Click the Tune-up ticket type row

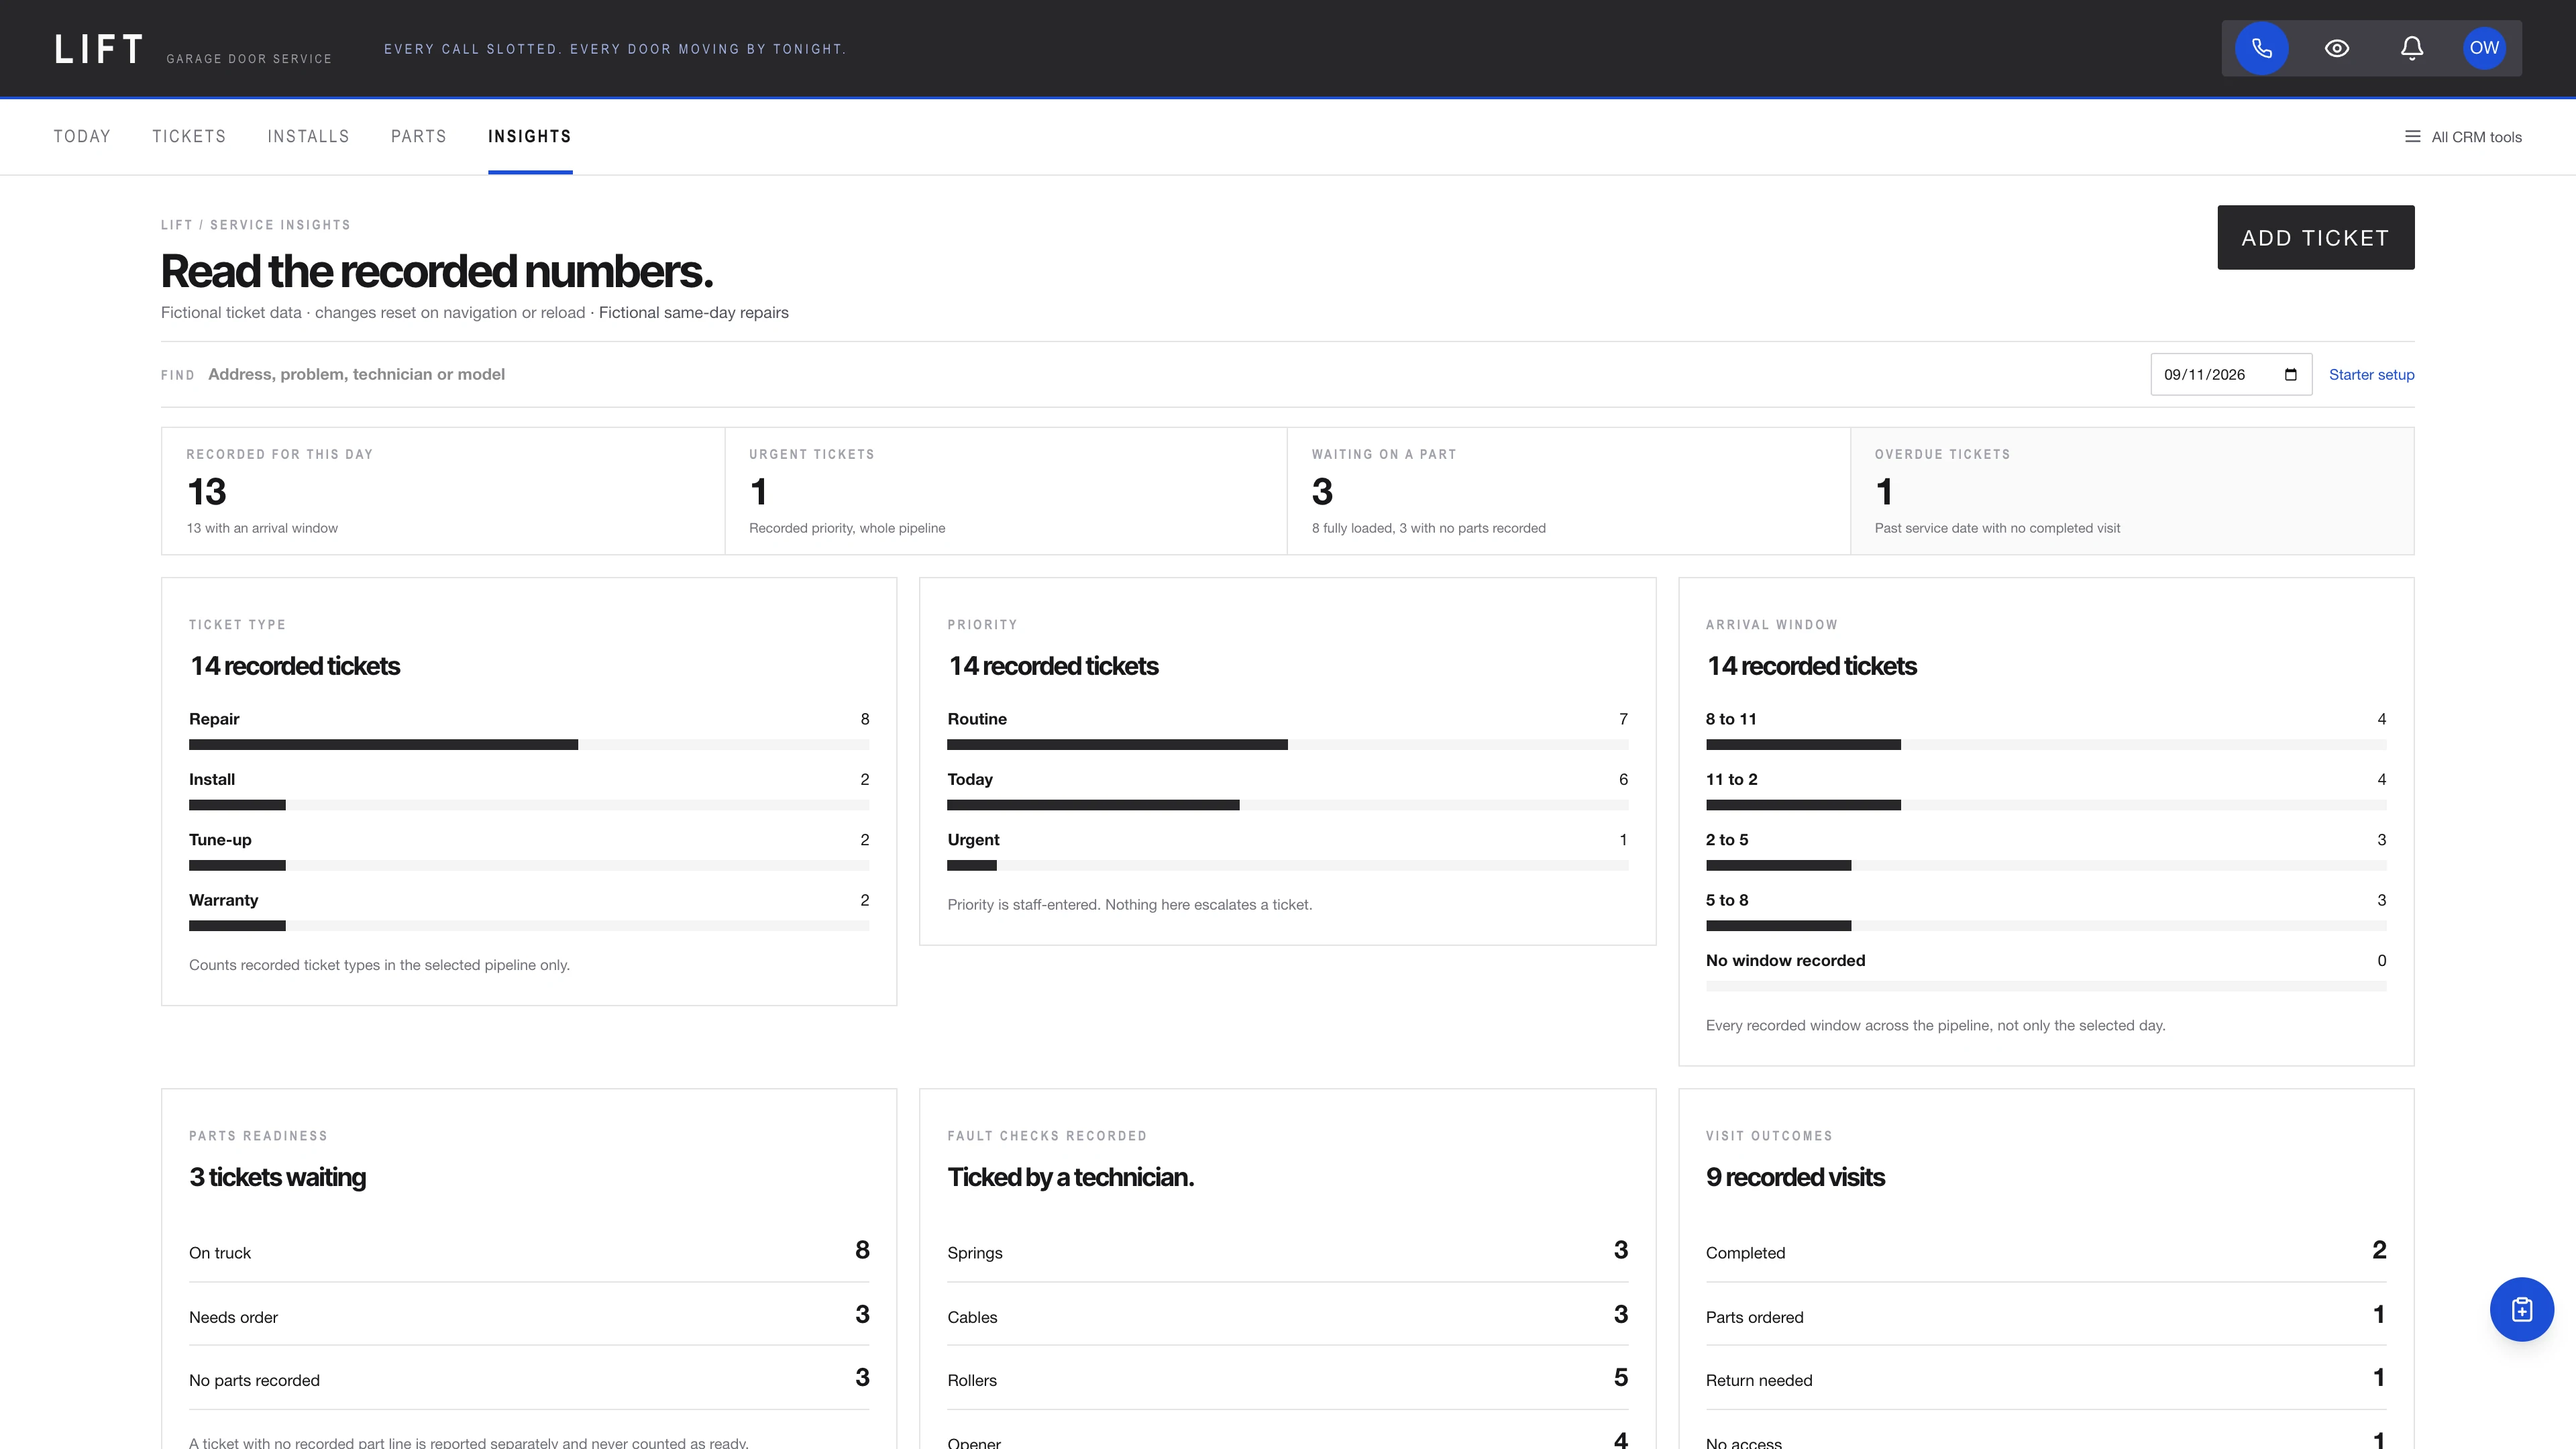tap(529, 850)
